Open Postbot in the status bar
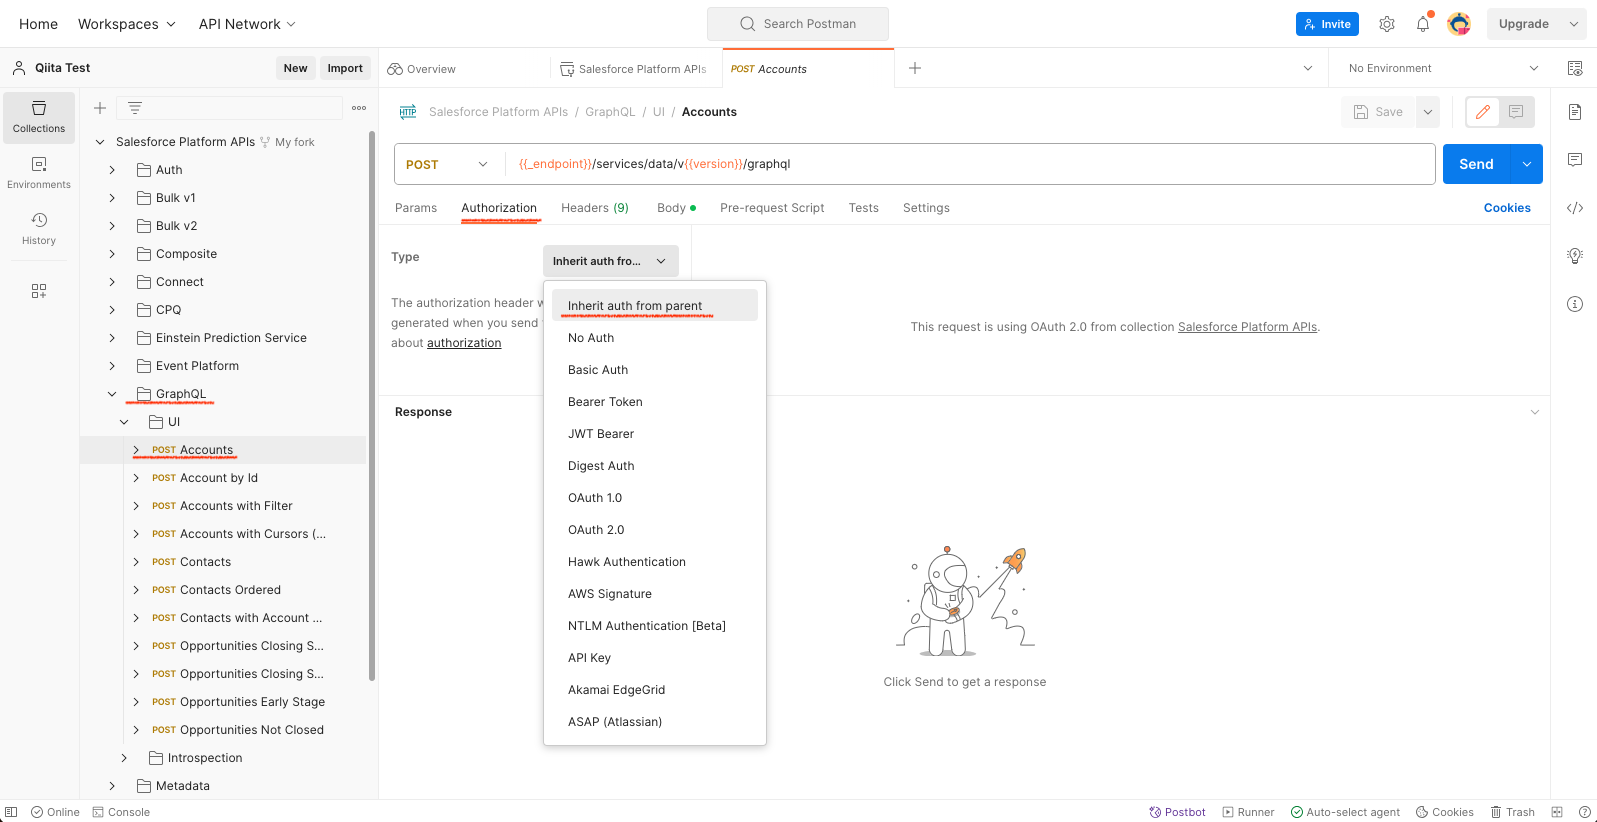1597x822 pixels. pyautogui.click(x=1177, y=812)
